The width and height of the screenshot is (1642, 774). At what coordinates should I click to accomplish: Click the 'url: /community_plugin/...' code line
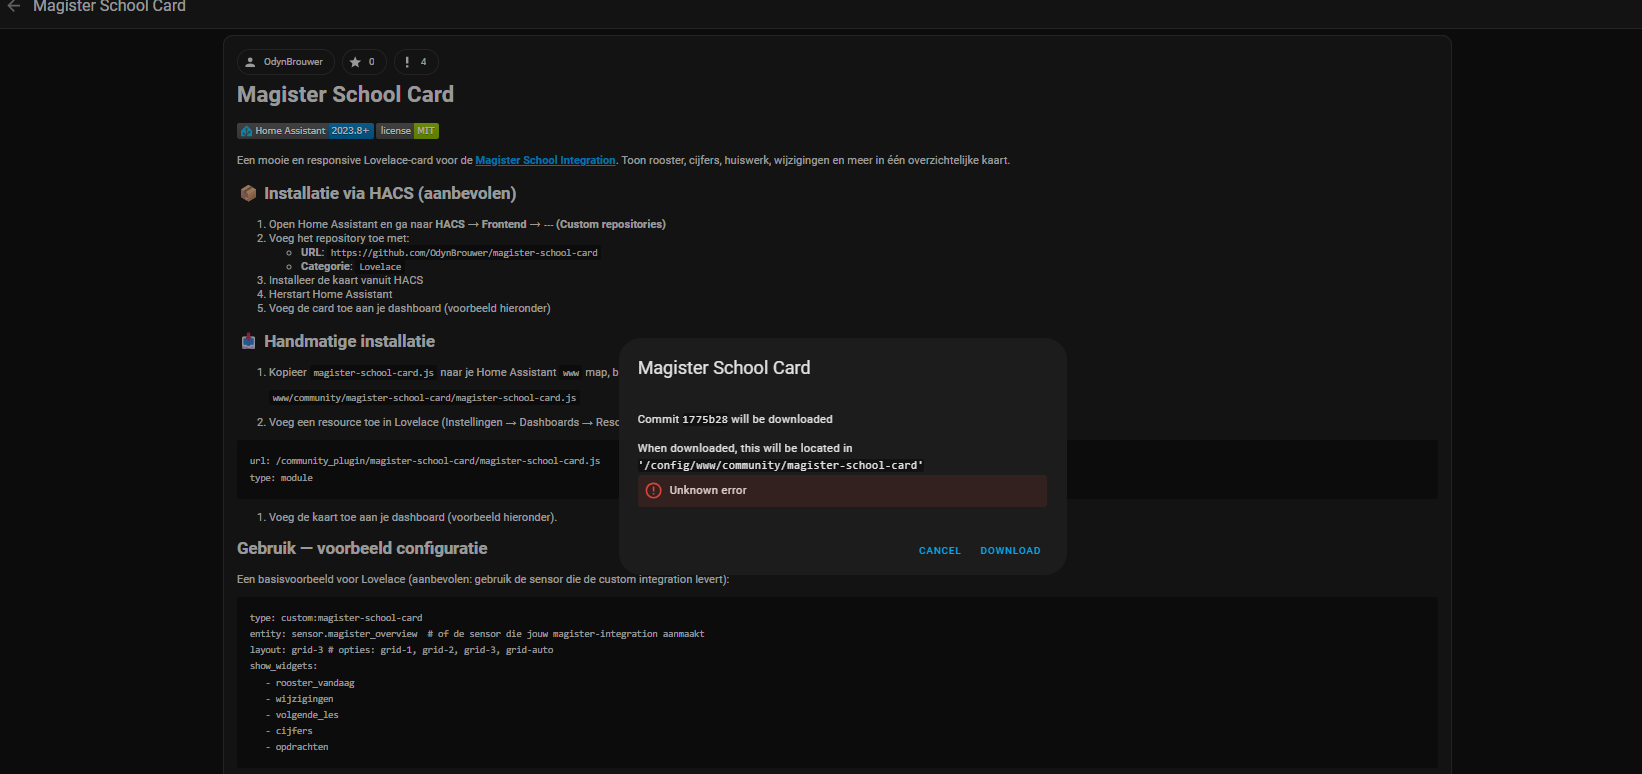pos(425,461)
